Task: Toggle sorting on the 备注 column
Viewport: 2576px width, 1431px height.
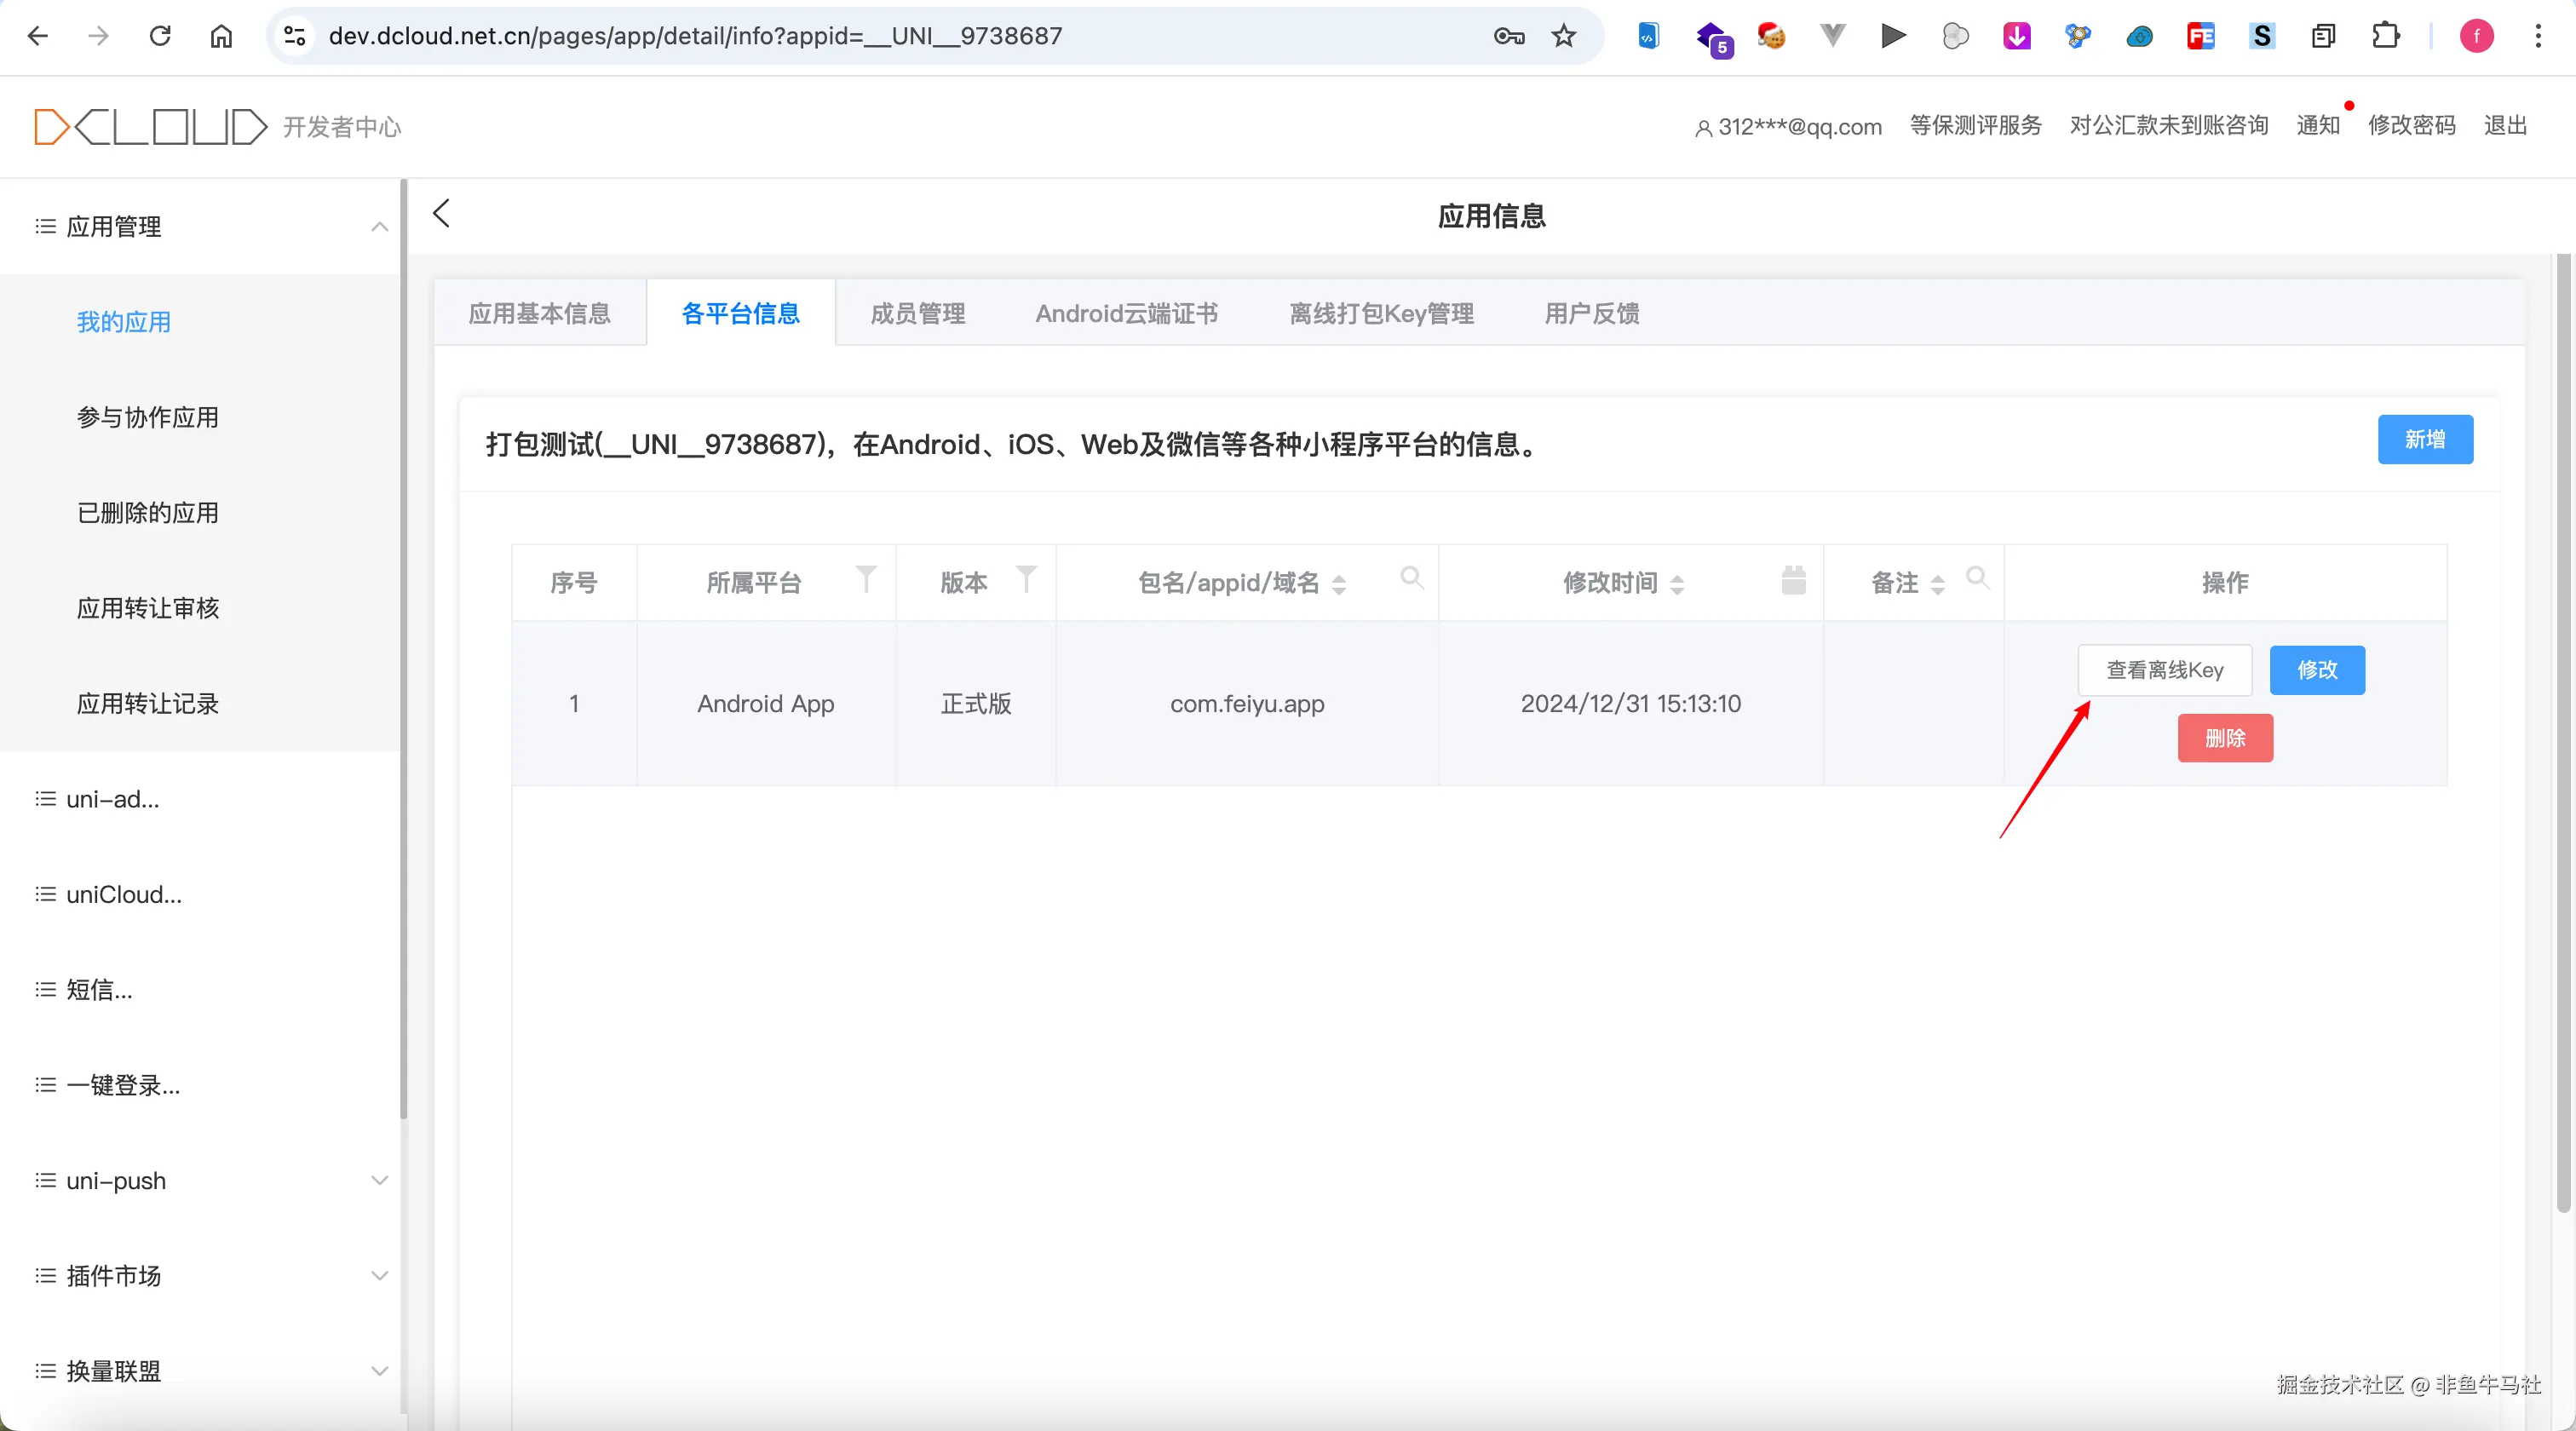Action: click(x=1937, y=584)
